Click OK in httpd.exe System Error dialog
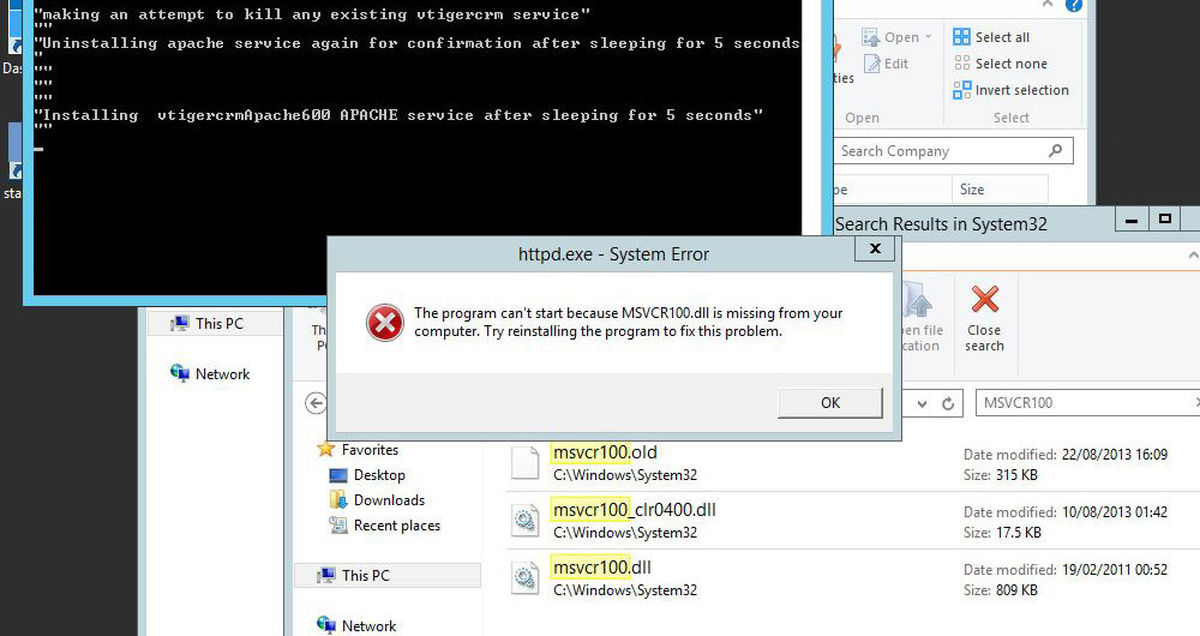This screenshot has height=636, width=1200. coord(830,403)
